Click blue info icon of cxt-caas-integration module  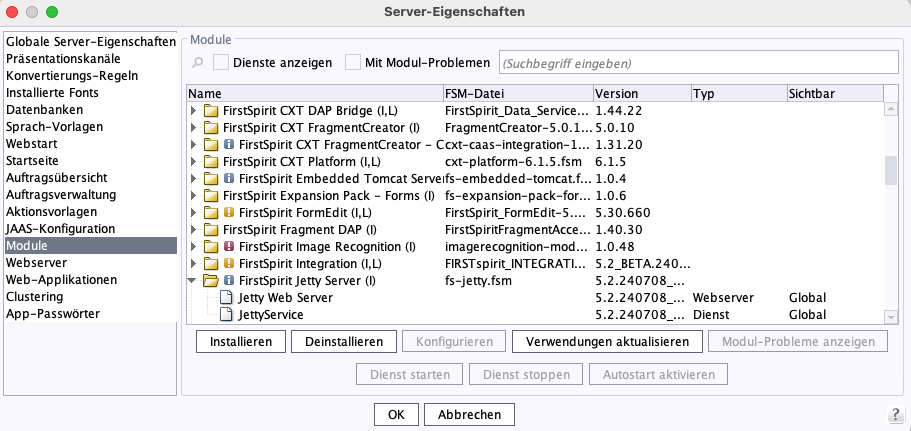[x=228, y=145]
